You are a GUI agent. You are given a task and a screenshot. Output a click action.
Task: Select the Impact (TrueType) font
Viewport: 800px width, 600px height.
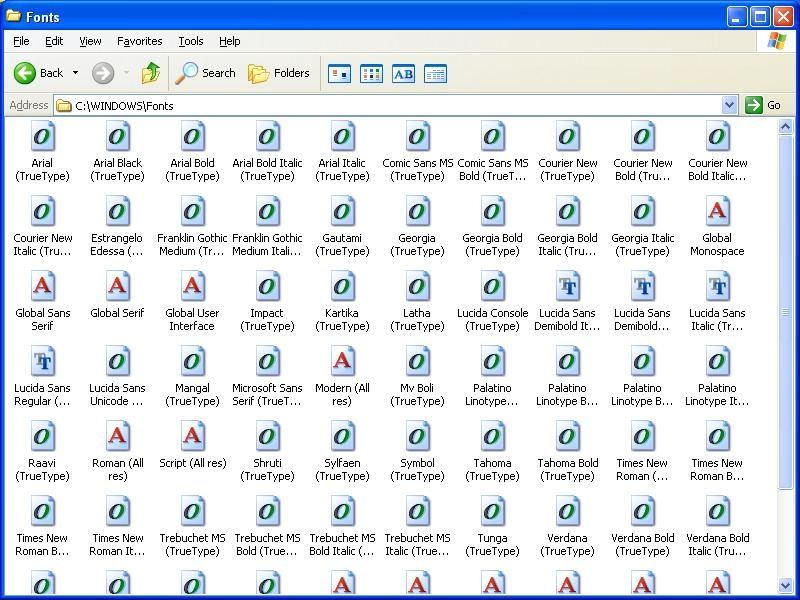click(267, 302)
